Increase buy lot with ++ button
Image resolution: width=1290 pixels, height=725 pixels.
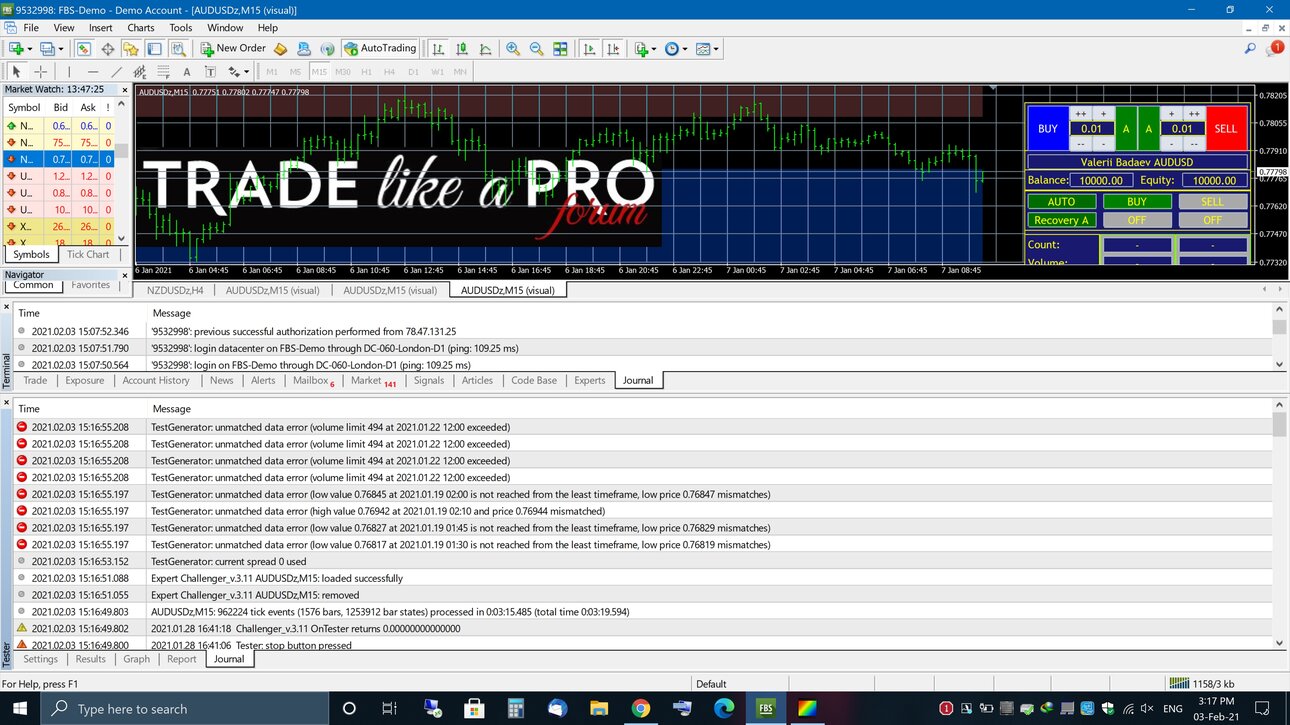coord(1081,113)
